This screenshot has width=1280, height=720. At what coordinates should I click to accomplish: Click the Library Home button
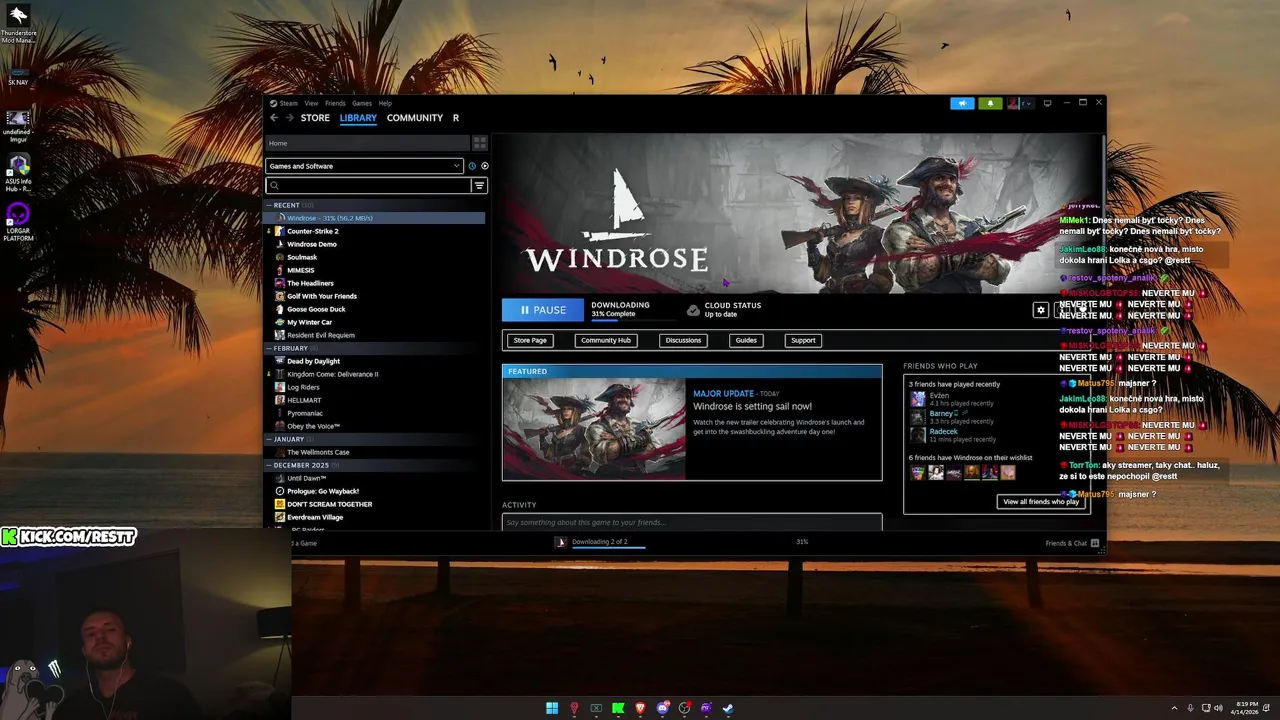coord(368,143)
